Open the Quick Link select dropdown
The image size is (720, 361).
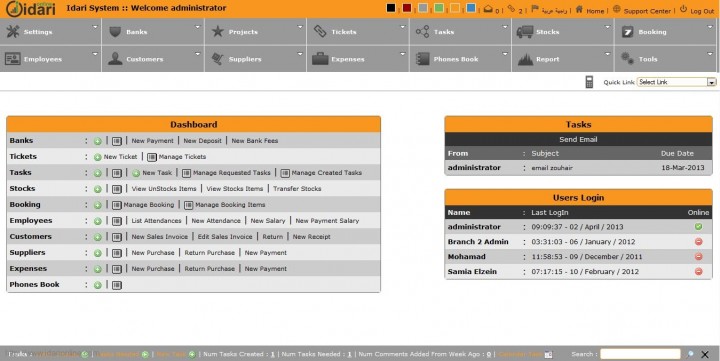click(x=676, y=82)
